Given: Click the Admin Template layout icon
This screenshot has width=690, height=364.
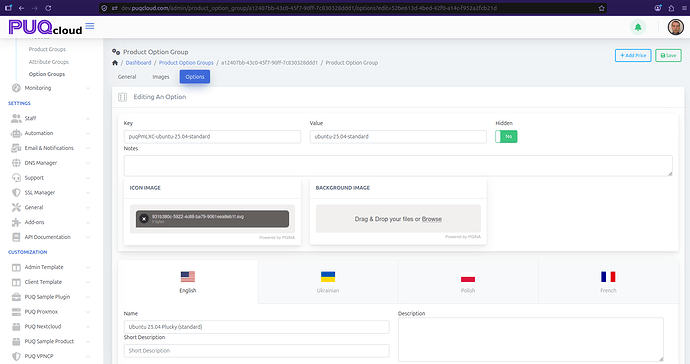Looking at the screenshot, I should coord(16,267).
